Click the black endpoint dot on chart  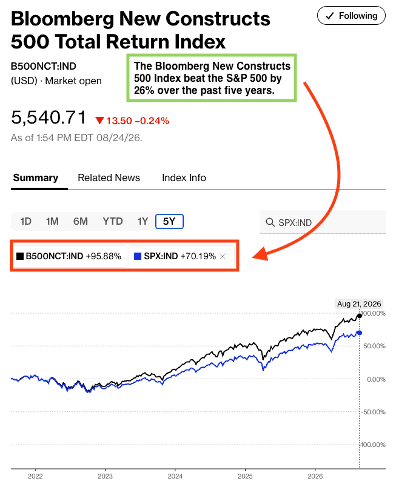[x=359, y=316]
